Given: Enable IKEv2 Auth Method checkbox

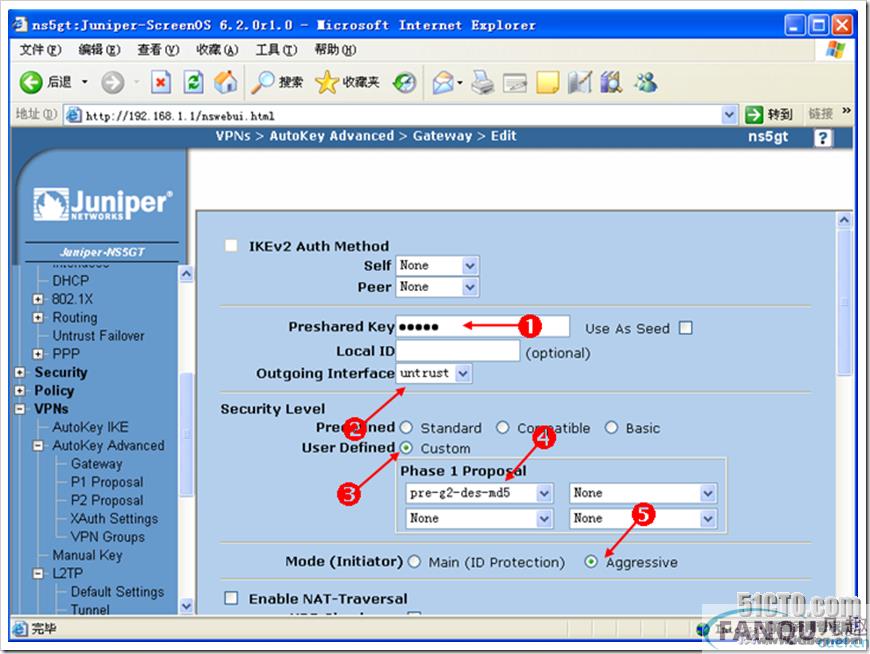Looking at the screenshot, I should pos(231,245).
